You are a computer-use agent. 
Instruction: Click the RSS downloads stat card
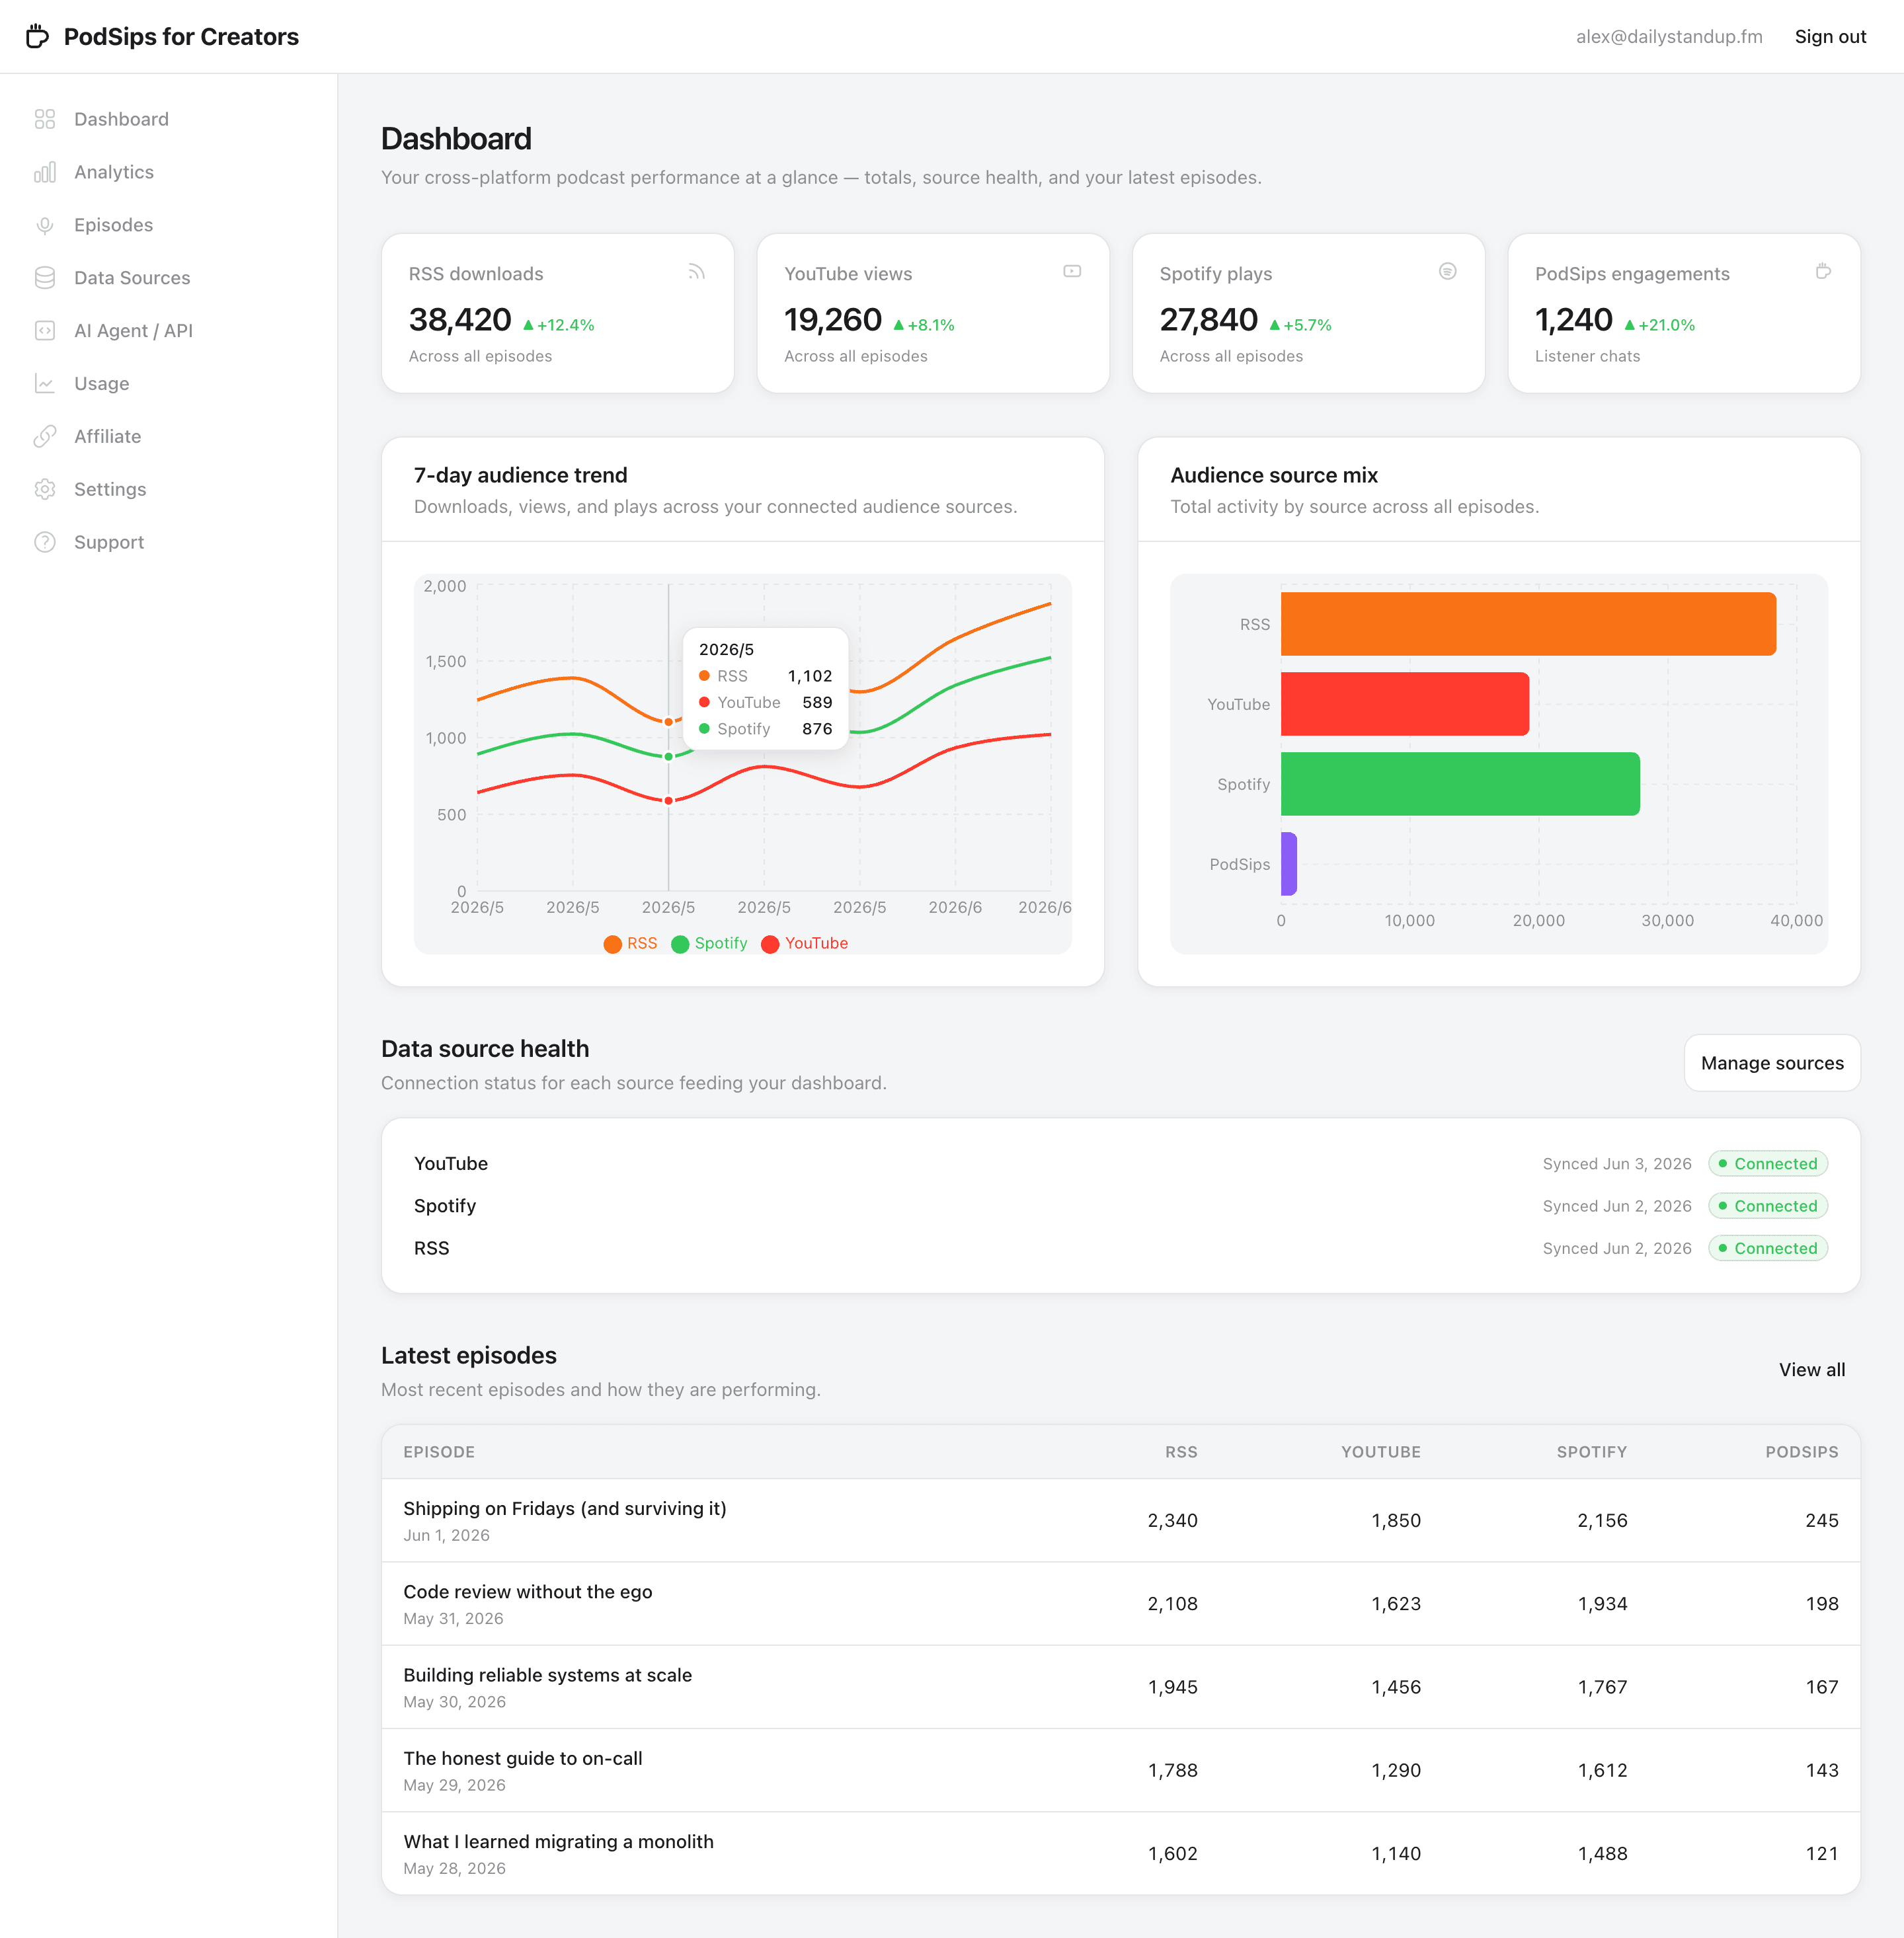(557, 313)
